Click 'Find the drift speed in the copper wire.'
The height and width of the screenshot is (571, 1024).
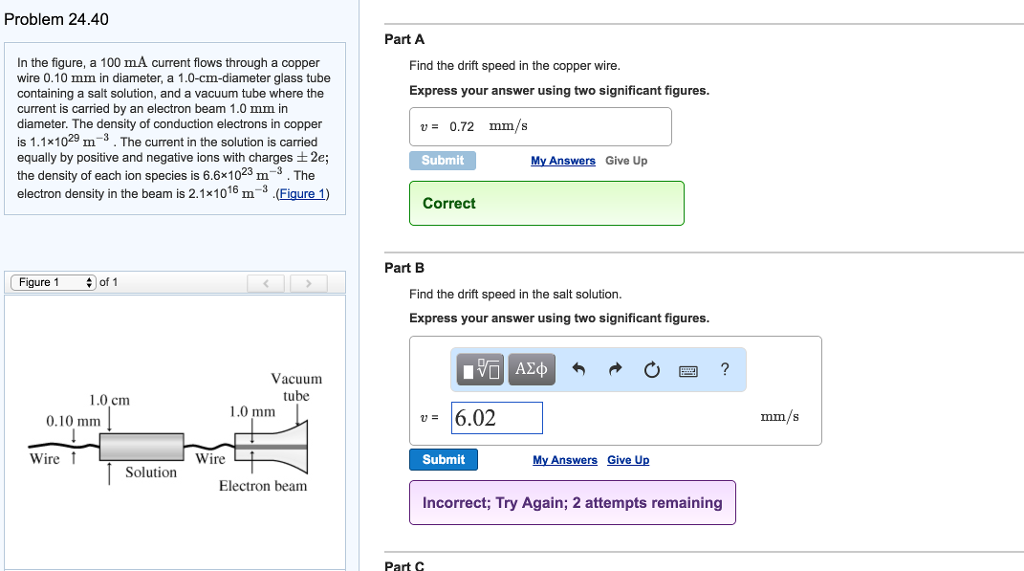click(515, 65)
